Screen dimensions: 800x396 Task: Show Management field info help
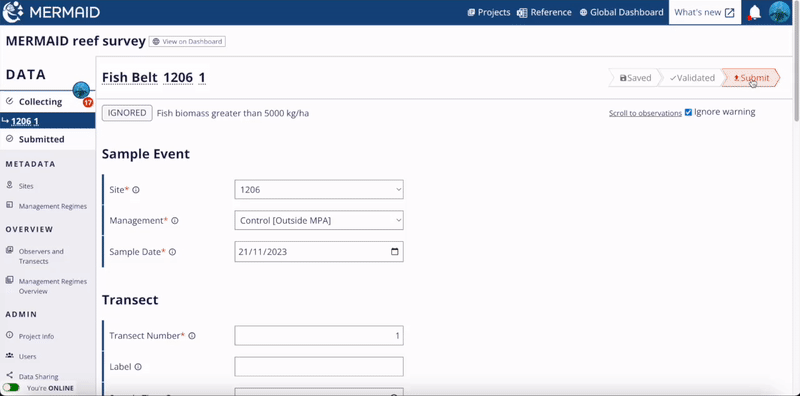point(174,221)
